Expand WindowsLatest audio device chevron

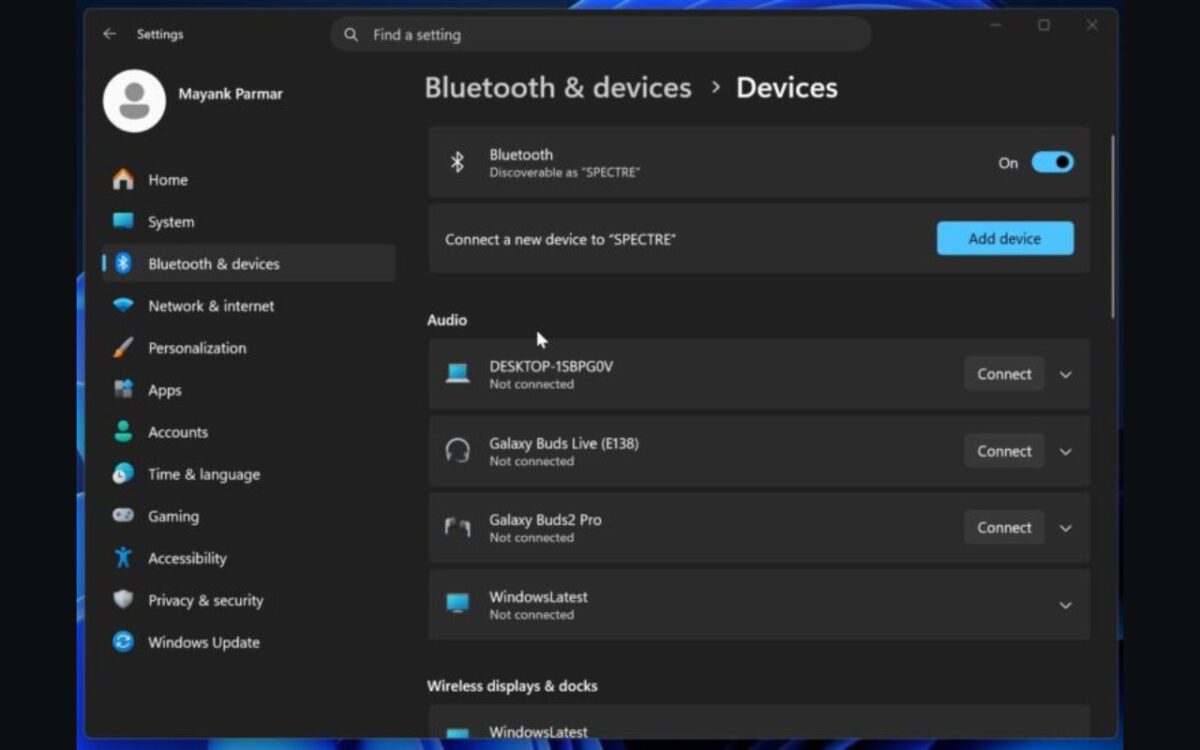coord(1066,605)
